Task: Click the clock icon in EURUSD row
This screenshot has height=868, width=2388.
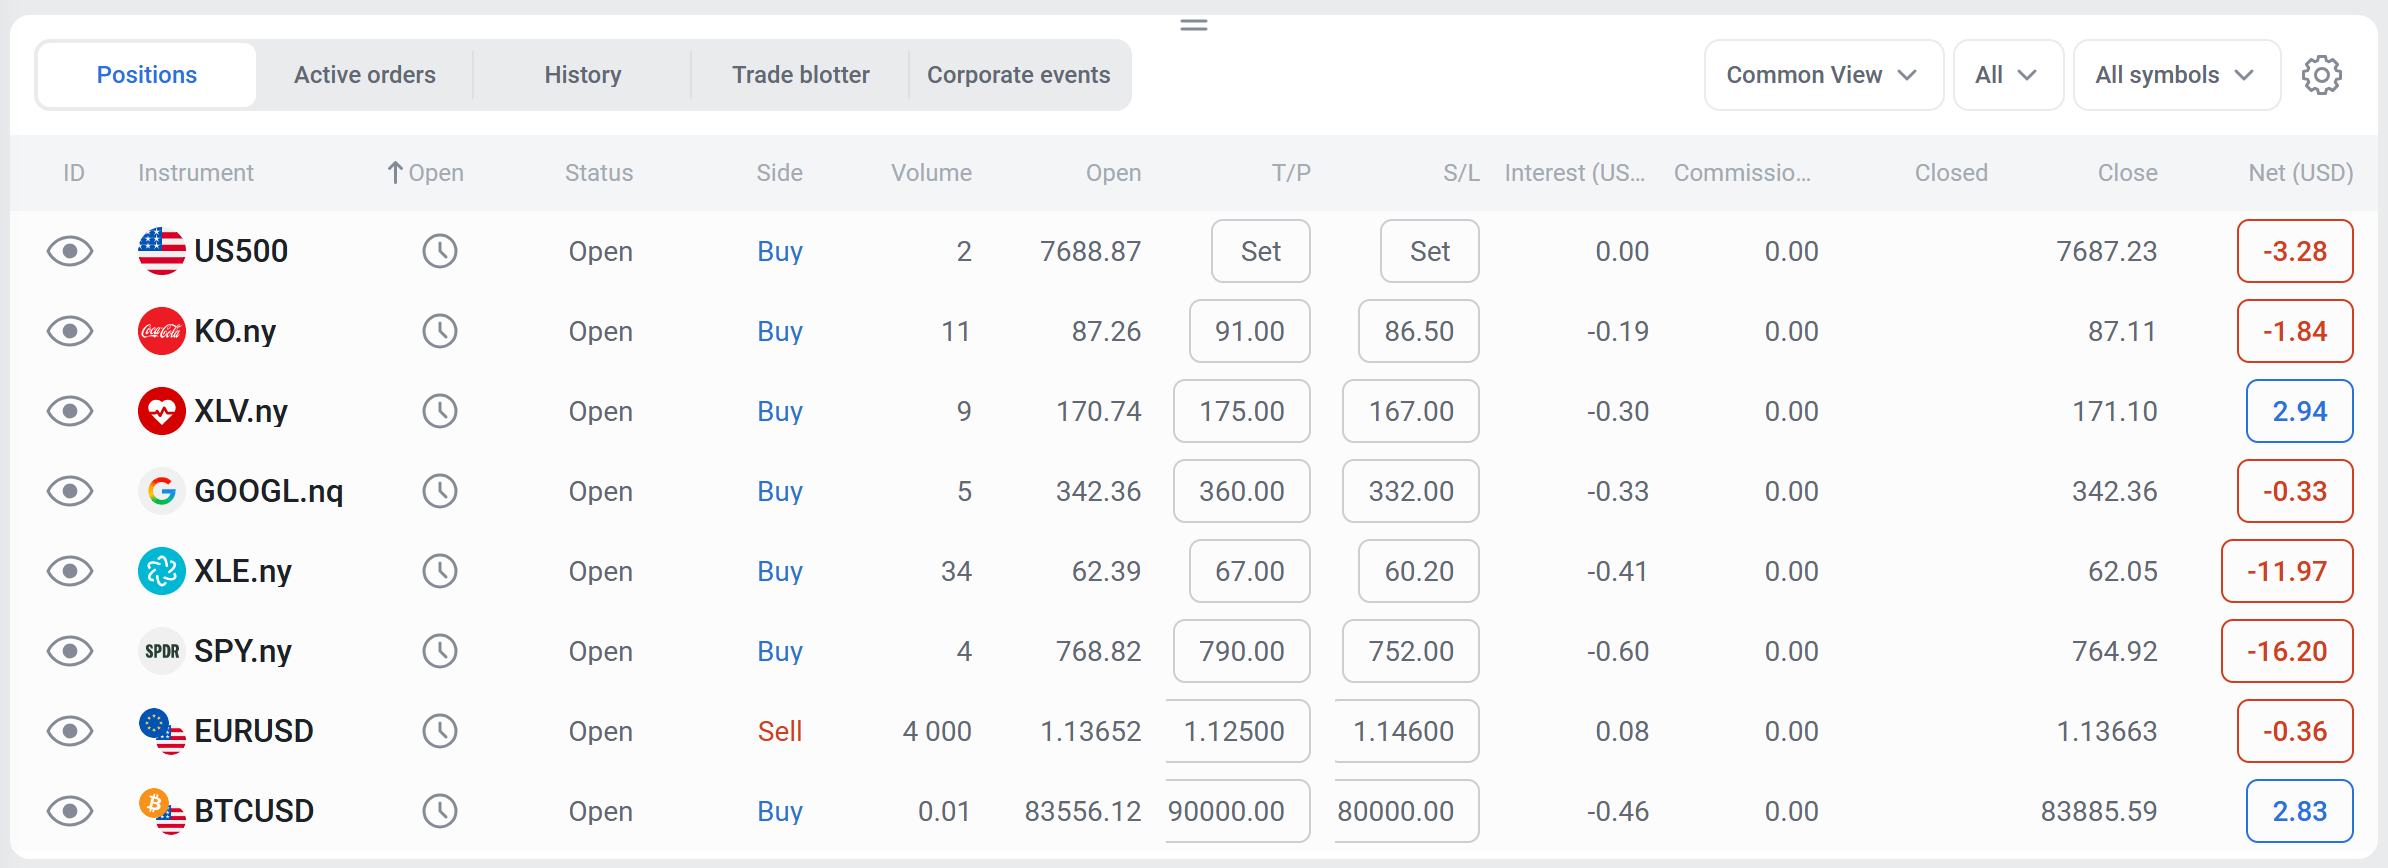Action: tap(440, 731)
